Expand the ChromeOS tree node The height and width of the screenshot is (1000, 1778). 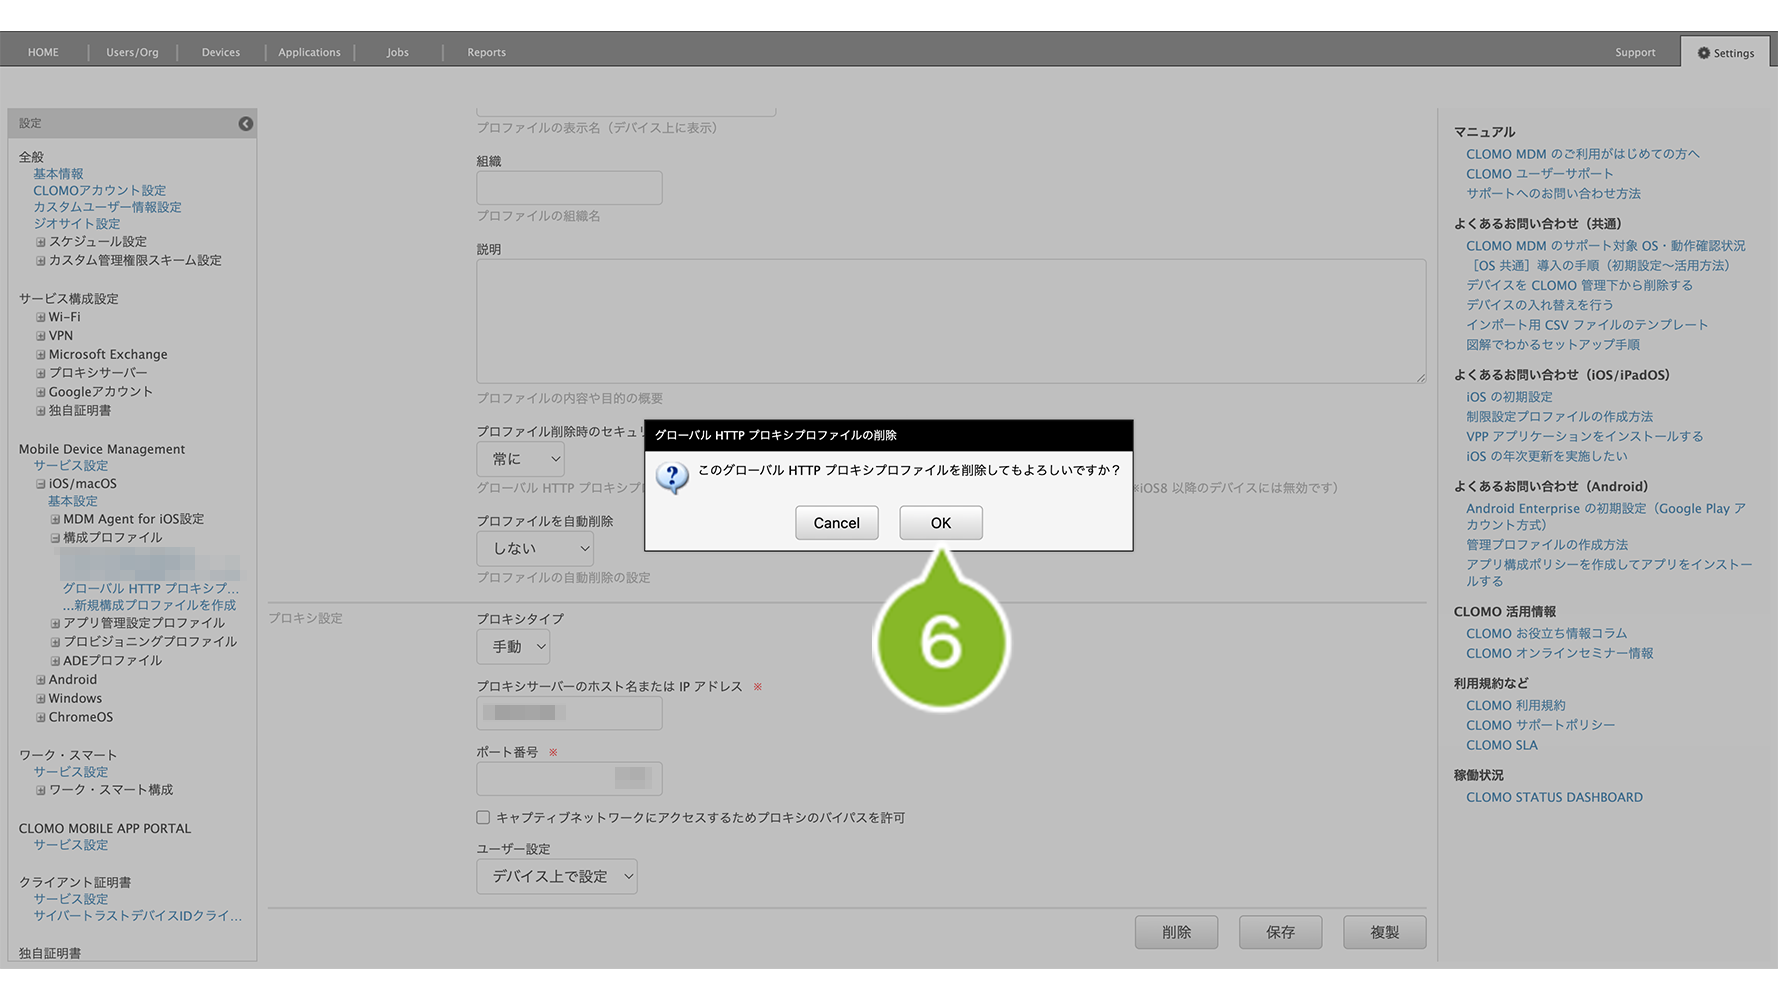coord(41,718)
